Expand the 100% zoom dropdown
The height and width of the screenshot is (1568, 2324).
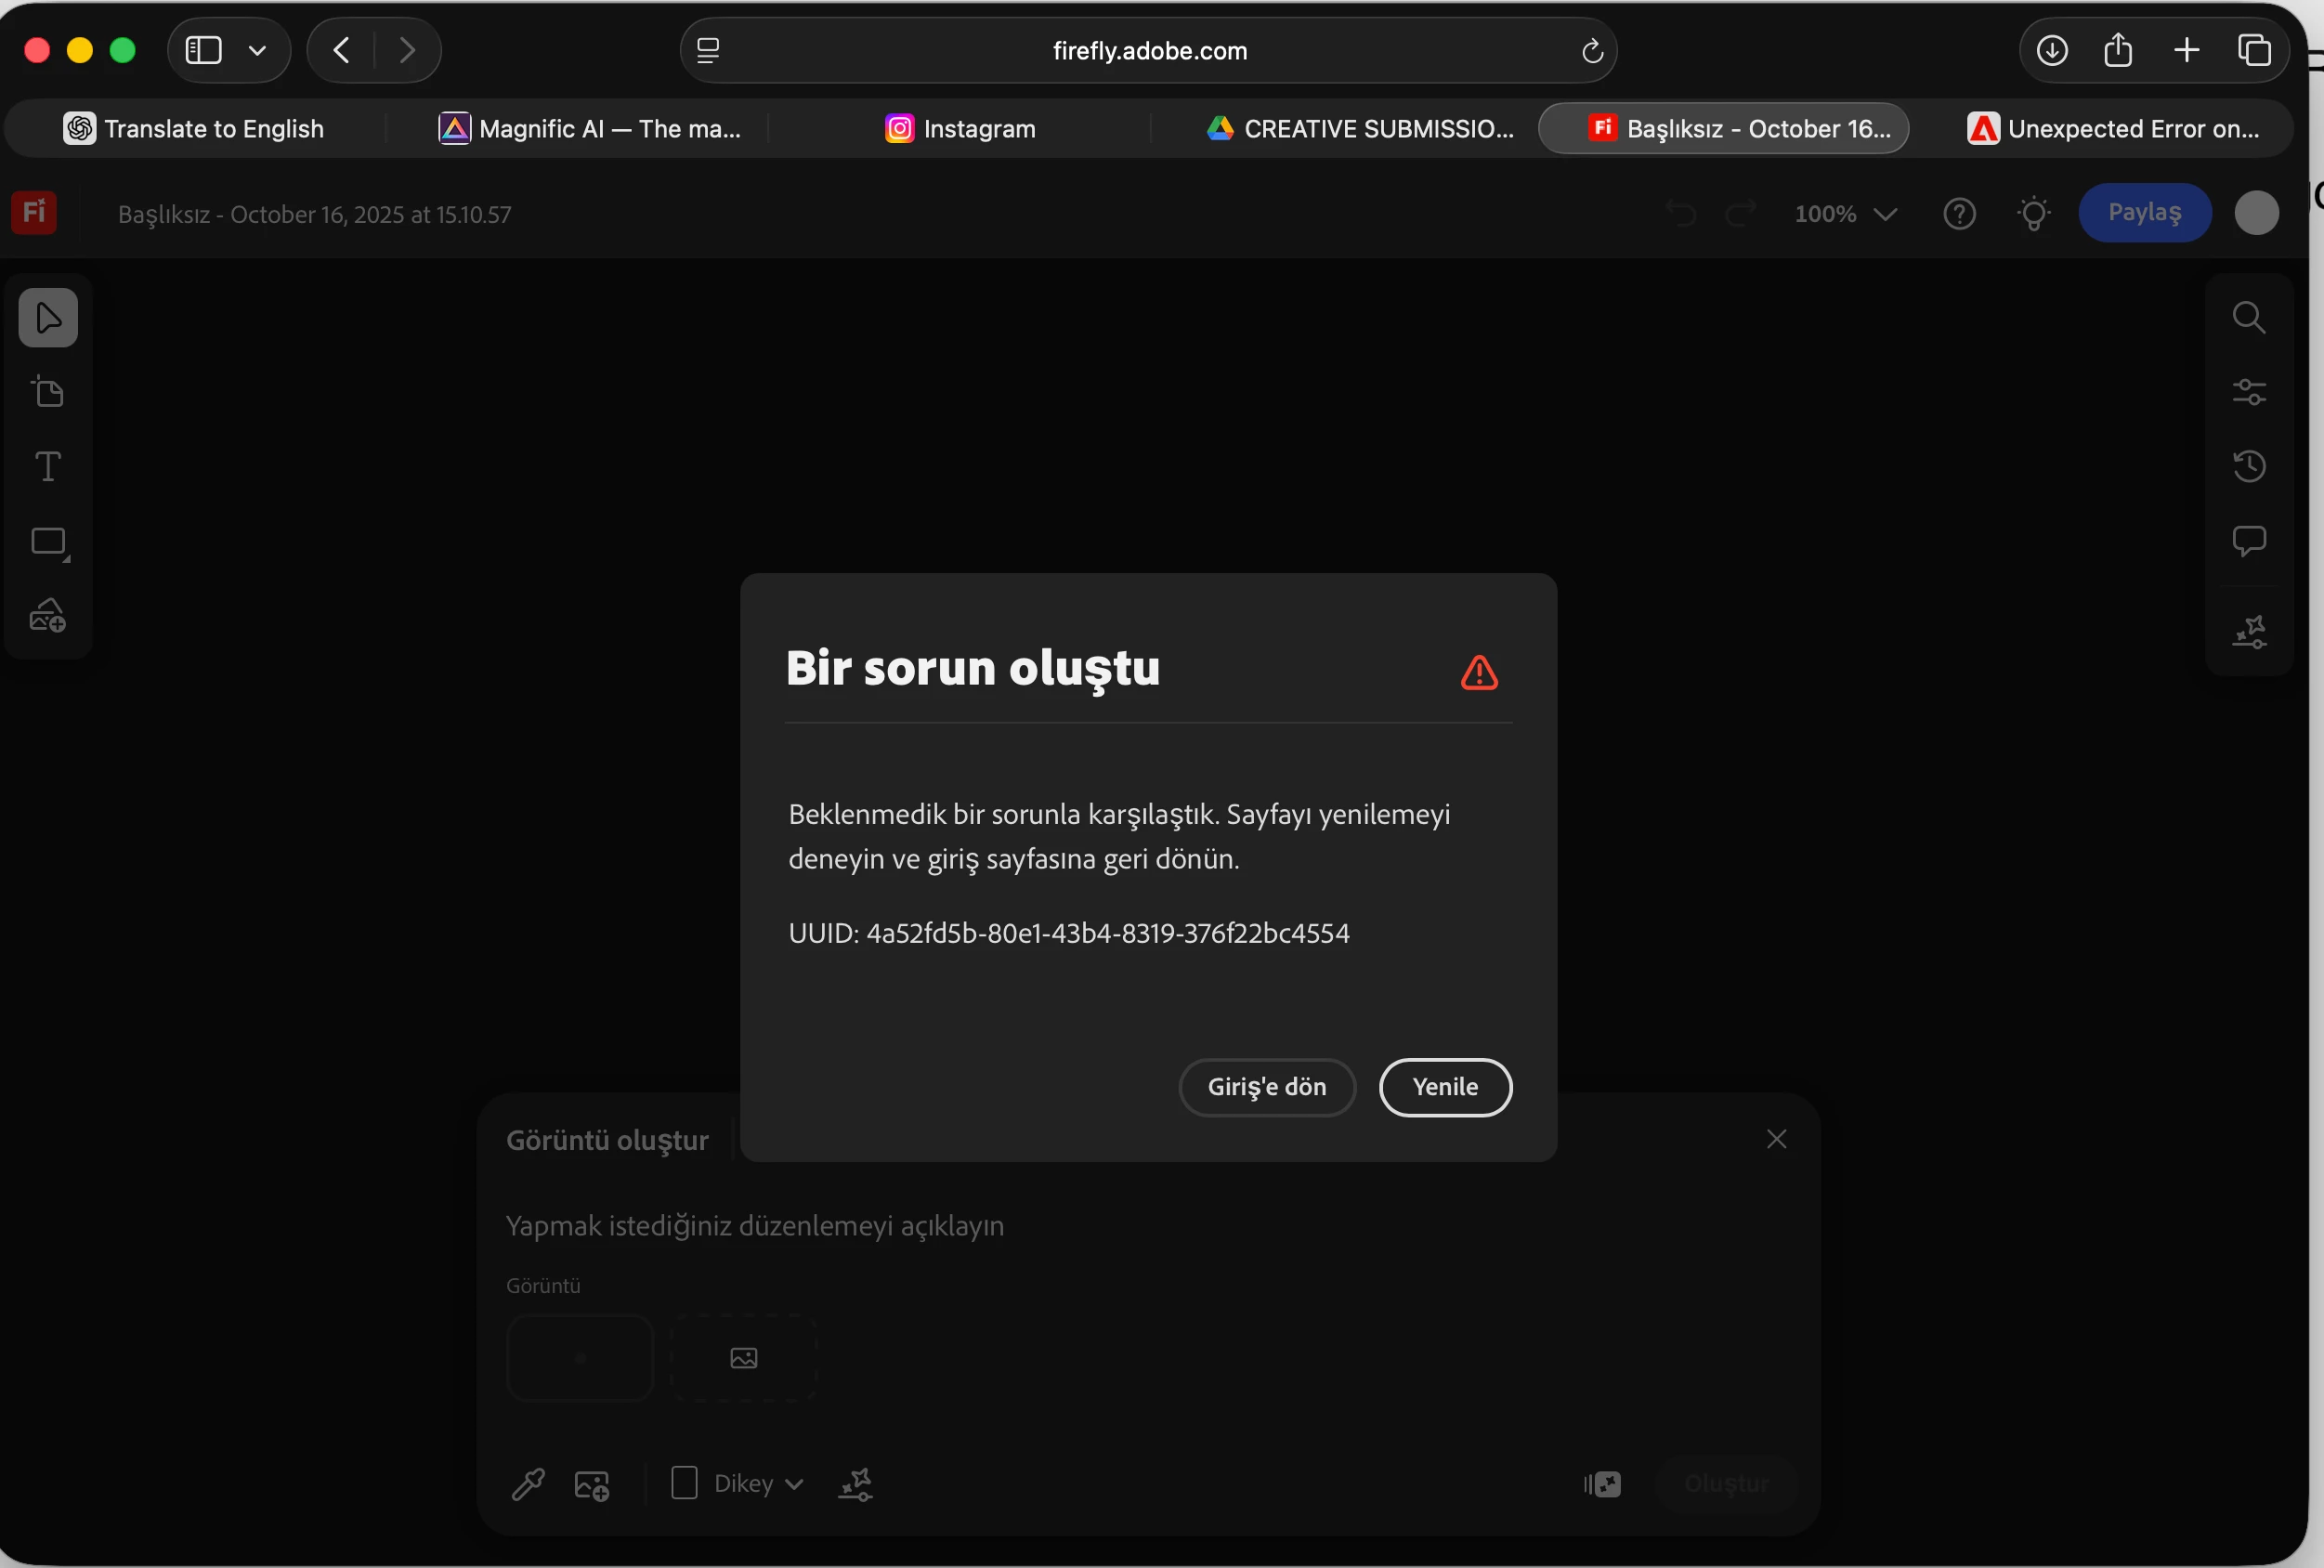pos(1845,214)
